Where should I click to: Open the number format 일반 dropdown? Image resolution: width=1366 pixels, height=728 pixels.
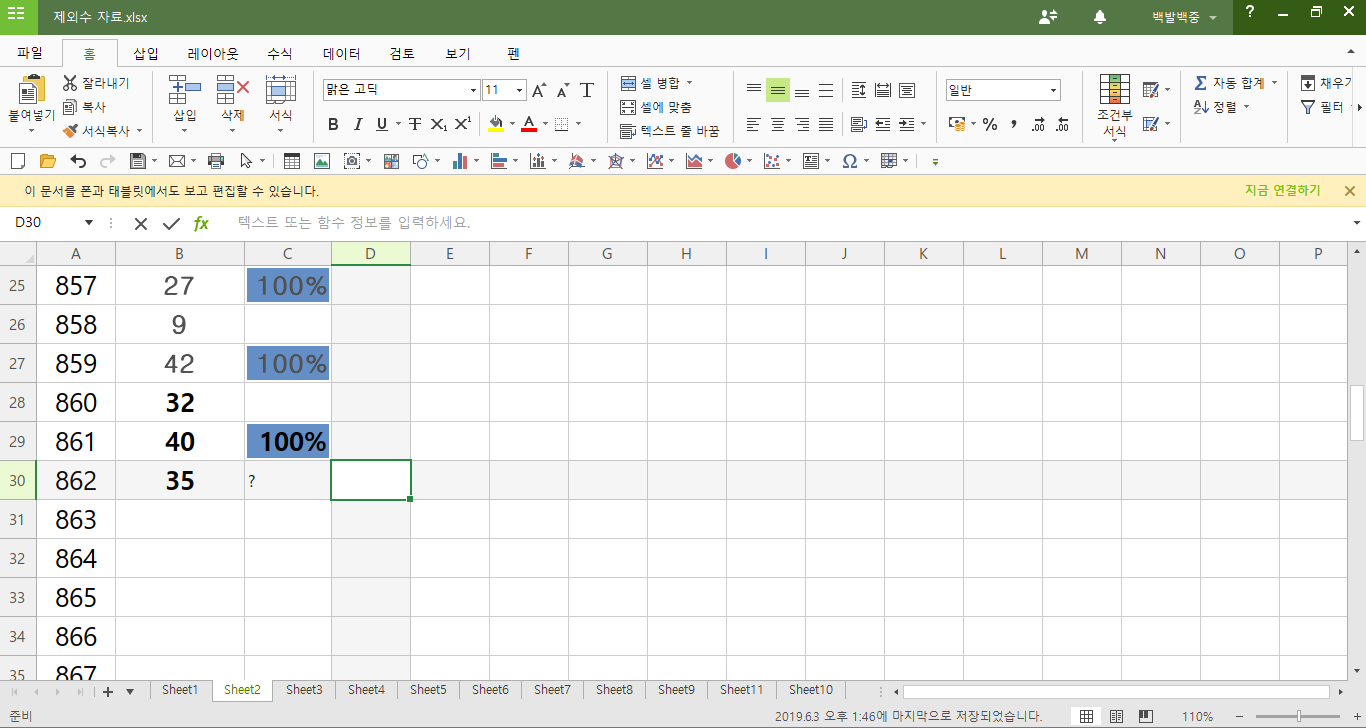(x=1053, y=91)
